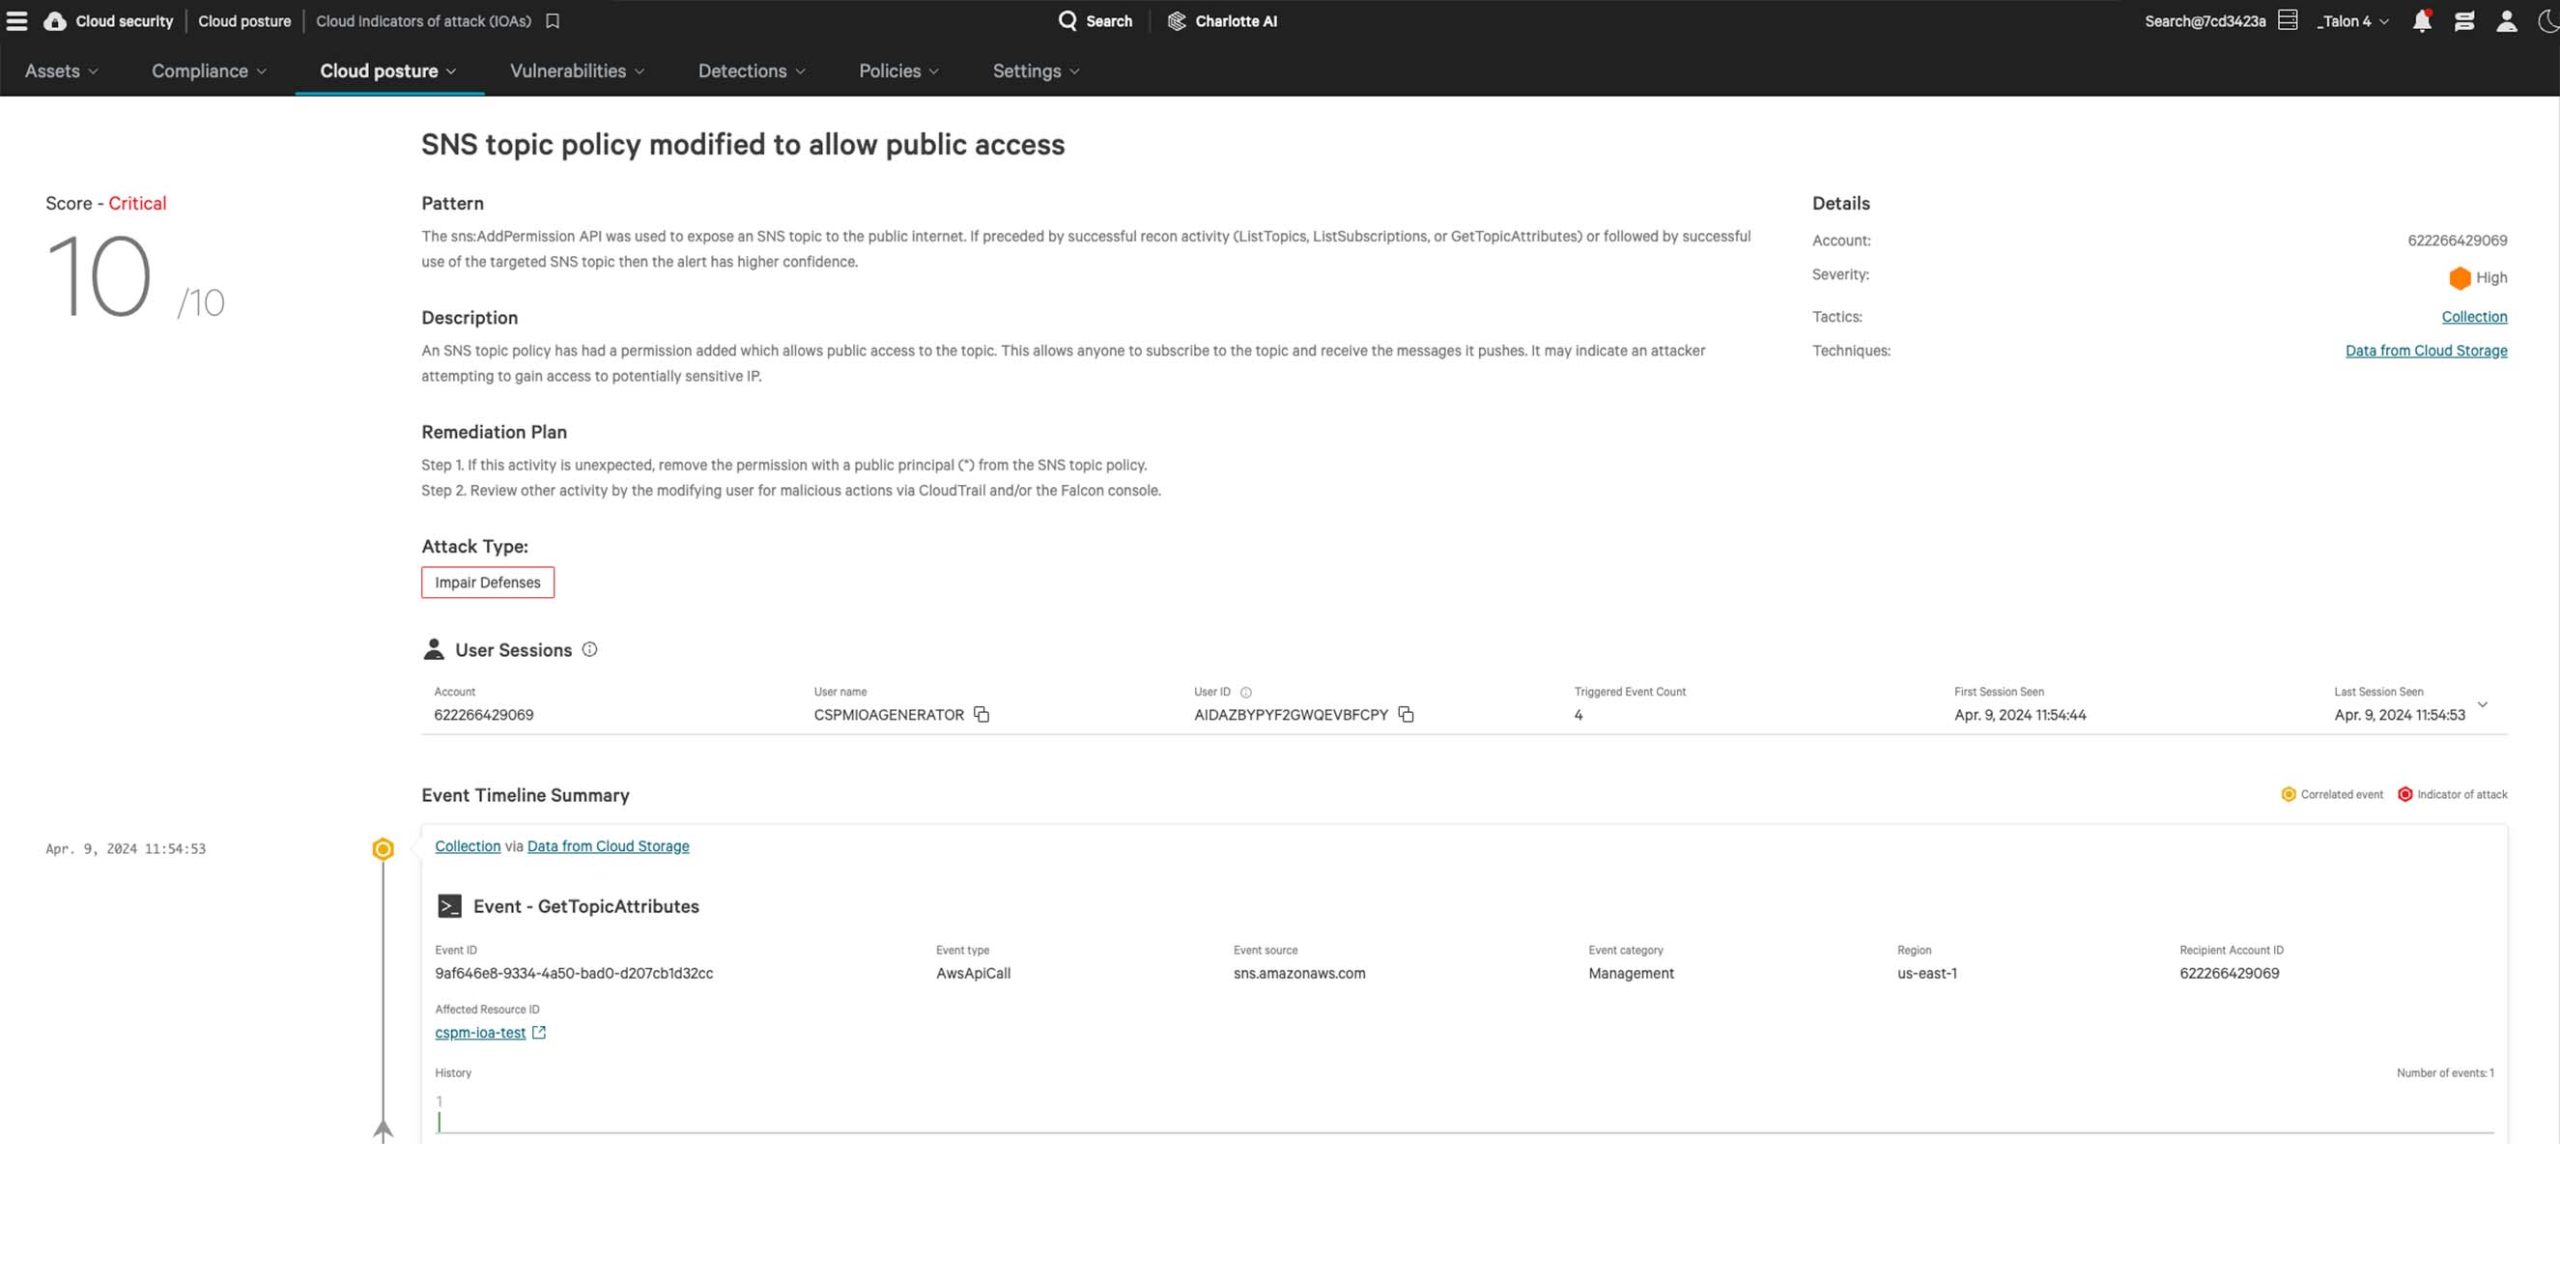
Task: Click the Search magnifier icon
Action: (1067, 20)
